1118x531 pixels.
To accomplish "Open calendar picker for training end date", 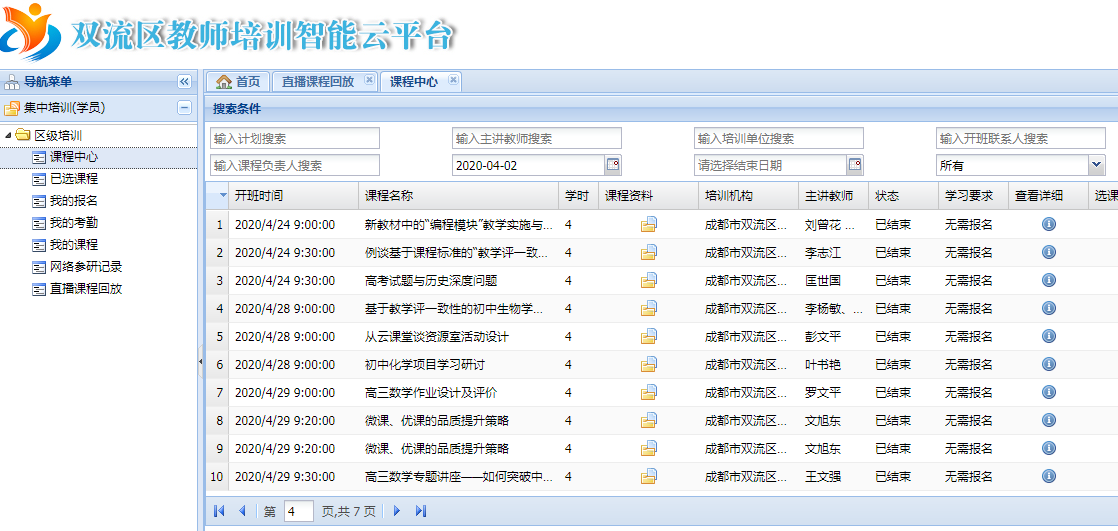I will coord(855,165).
